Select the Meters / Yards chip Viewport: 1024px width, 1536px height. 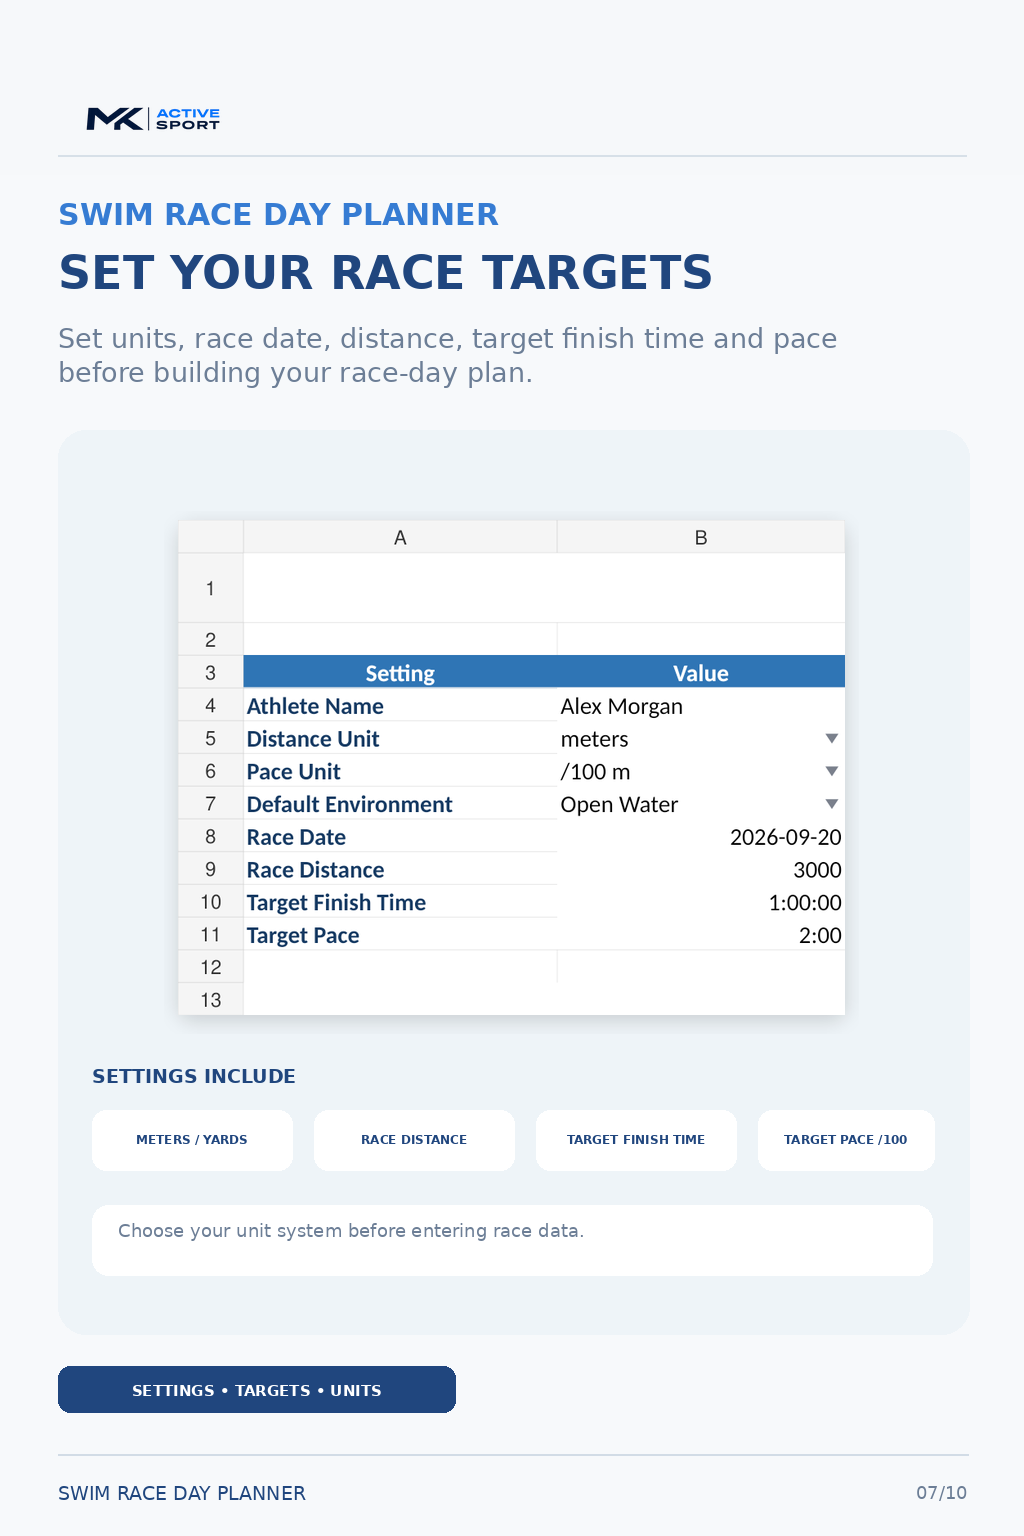point(192,1140)
